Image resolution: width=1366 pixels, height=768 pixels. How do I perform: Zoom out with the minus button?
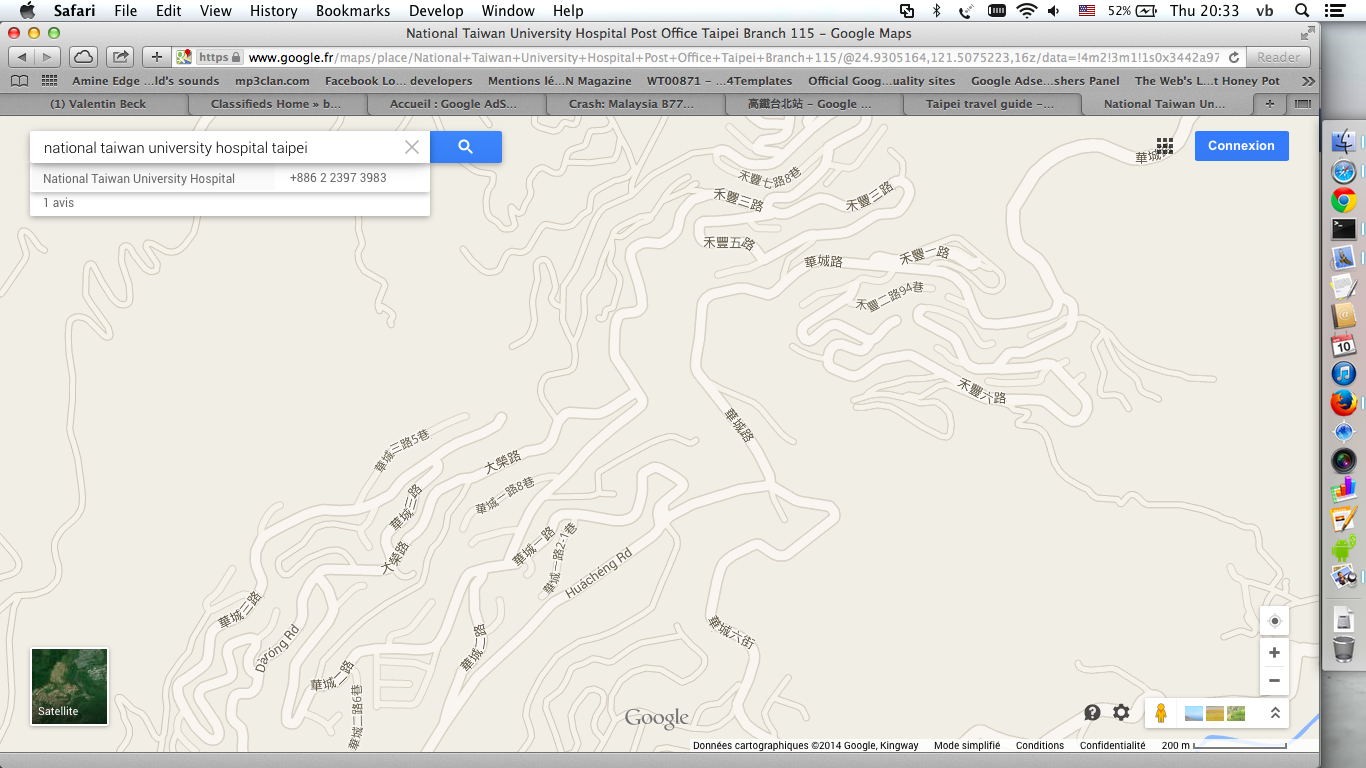click(x=1274, y=681)
